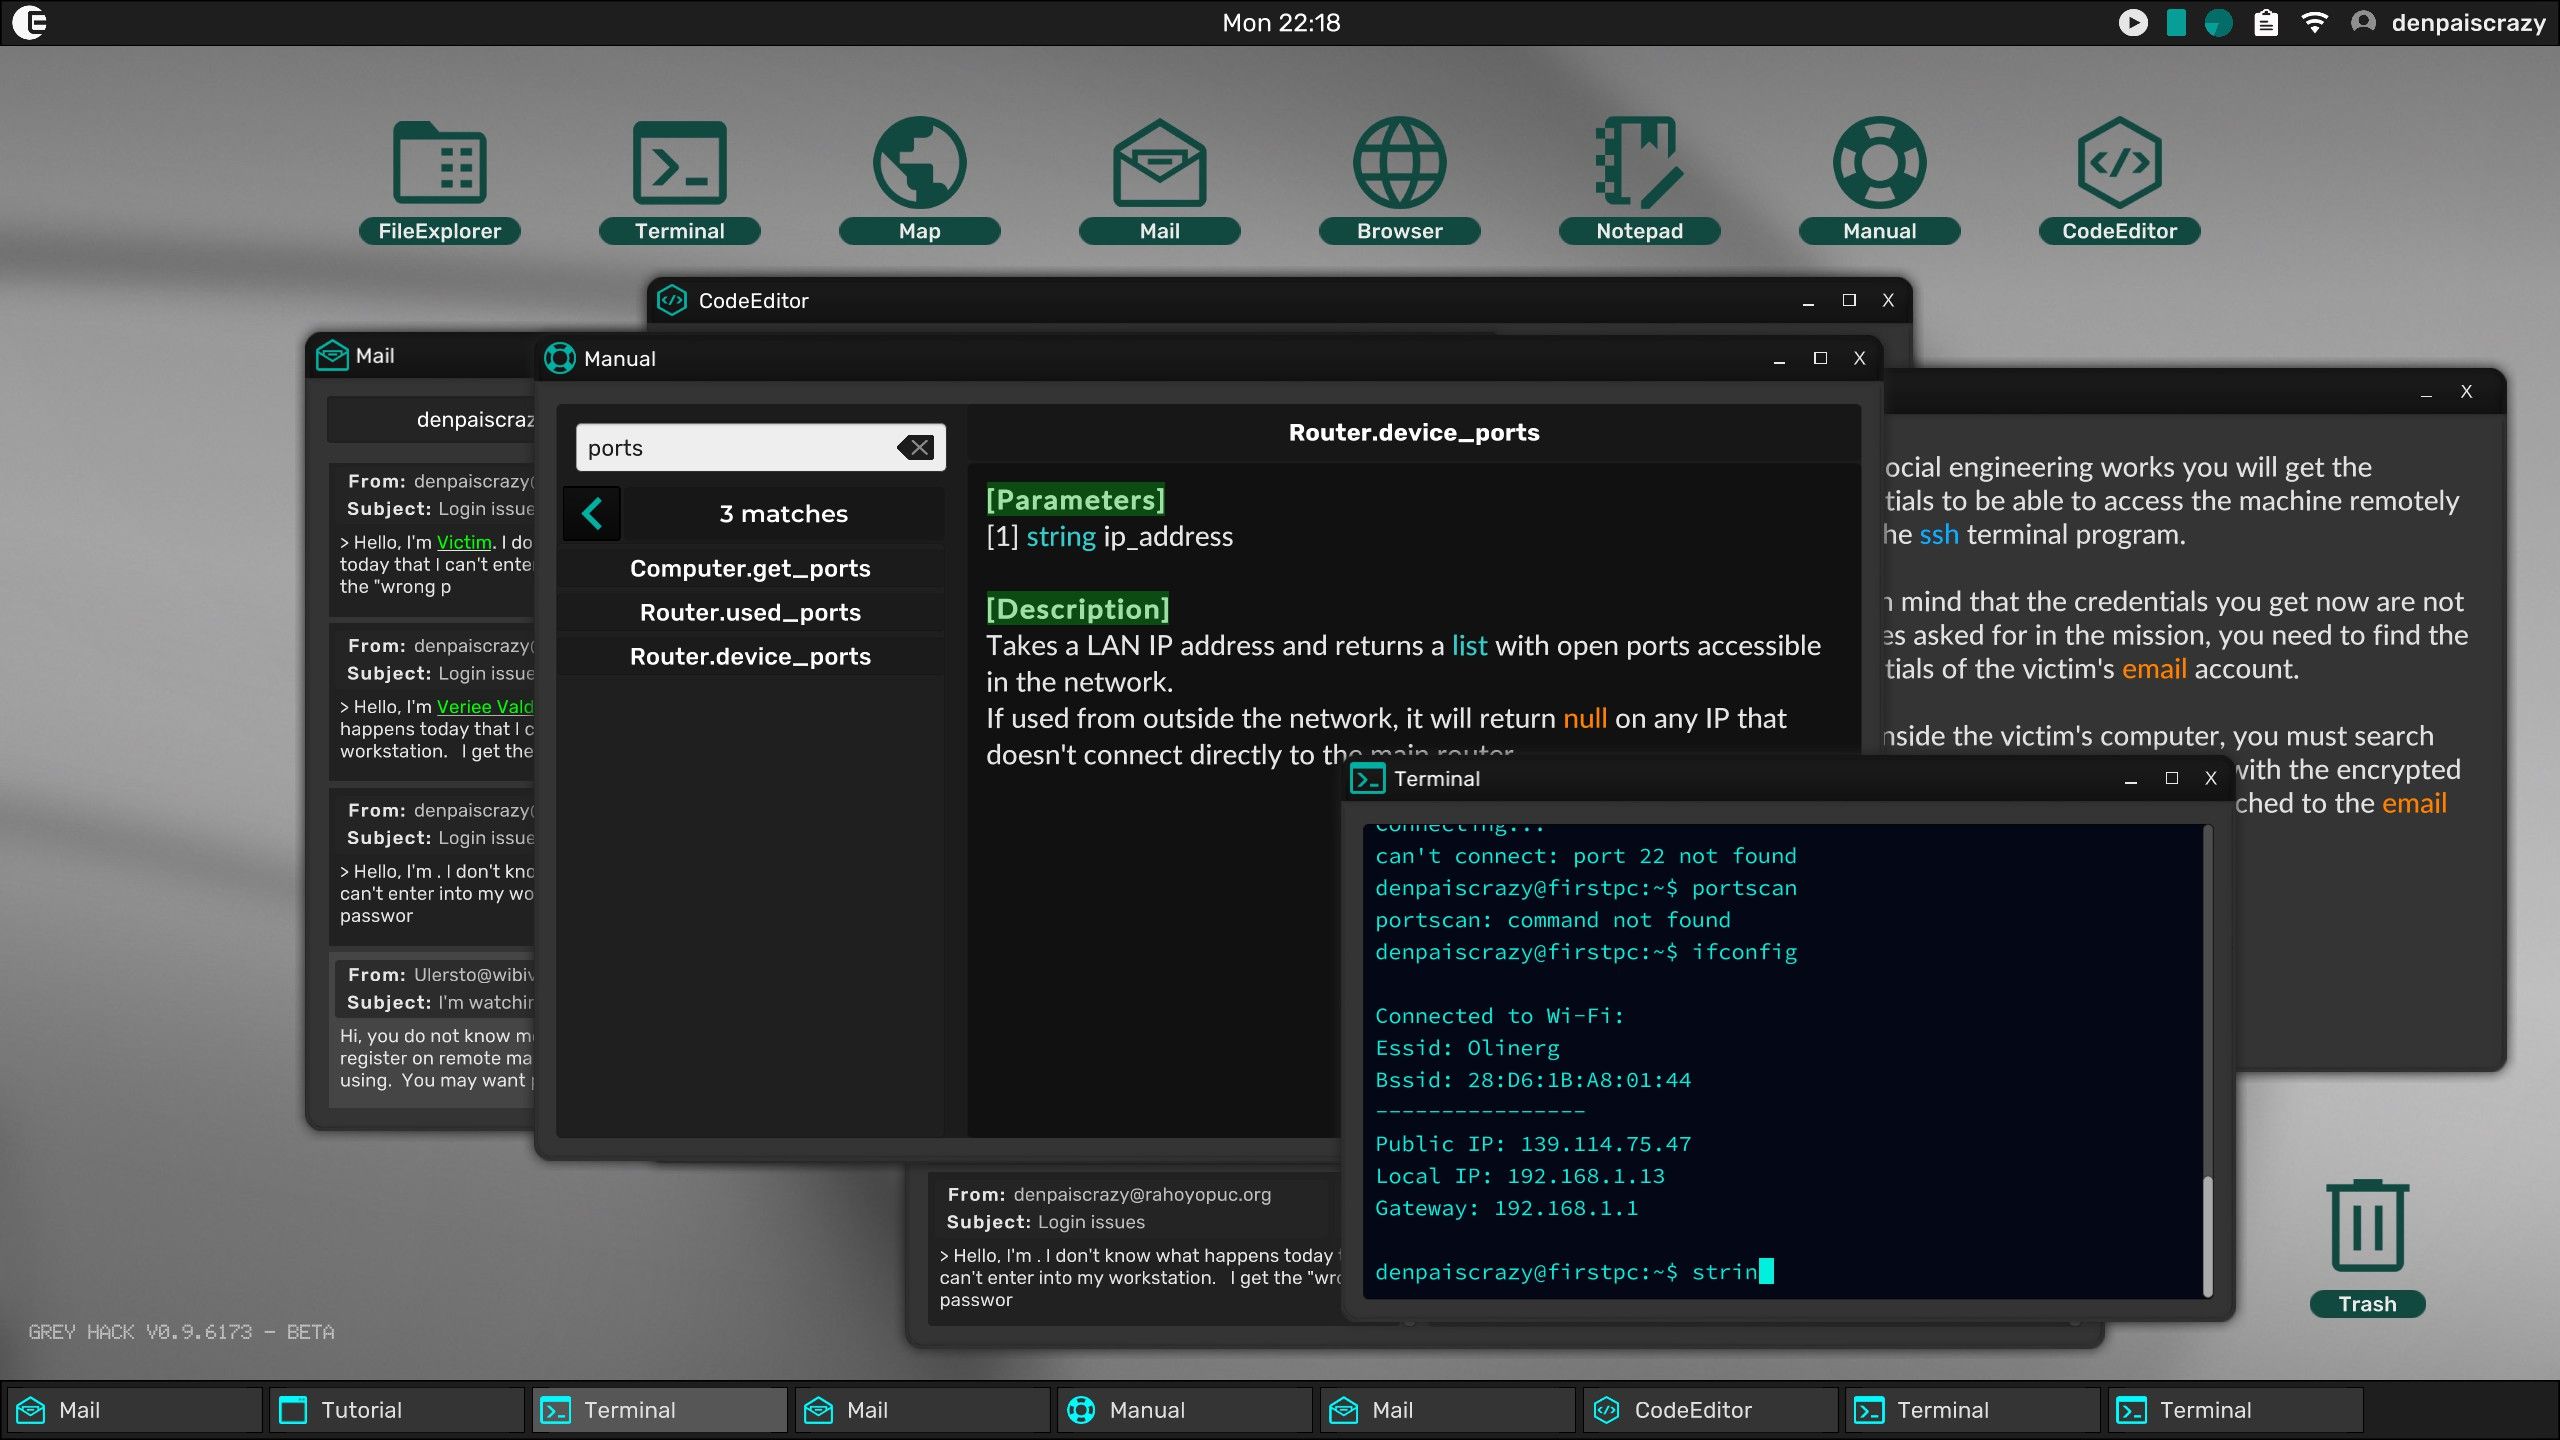
Task: Go back using the Manual's arrow button
Action: 592,514
